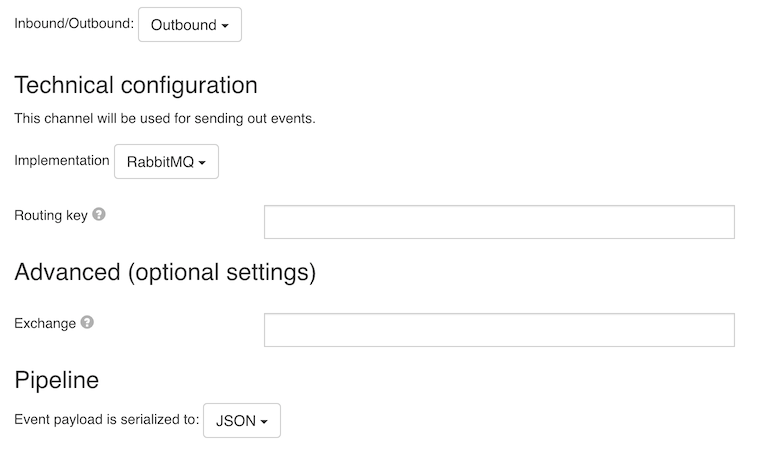Viewport: 769px width, 460px height.
Task: Expand the RabbitMQ implementation dropdown
Action: click(x=166, y=162)
